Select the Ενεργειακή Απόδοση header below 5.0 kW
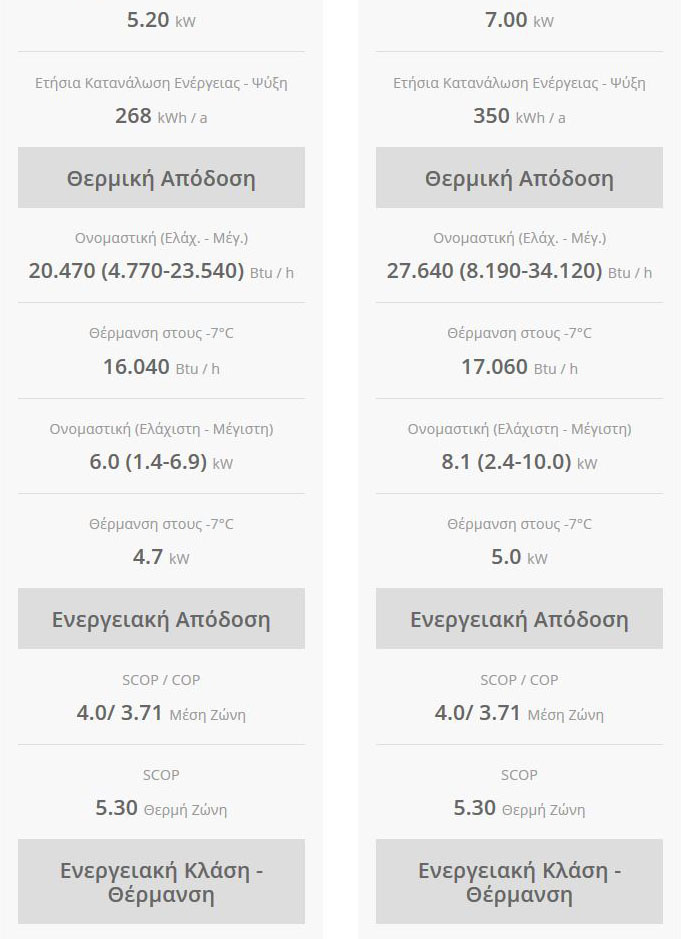This screenshot has height=939, width=681. [x=519, y=619]
